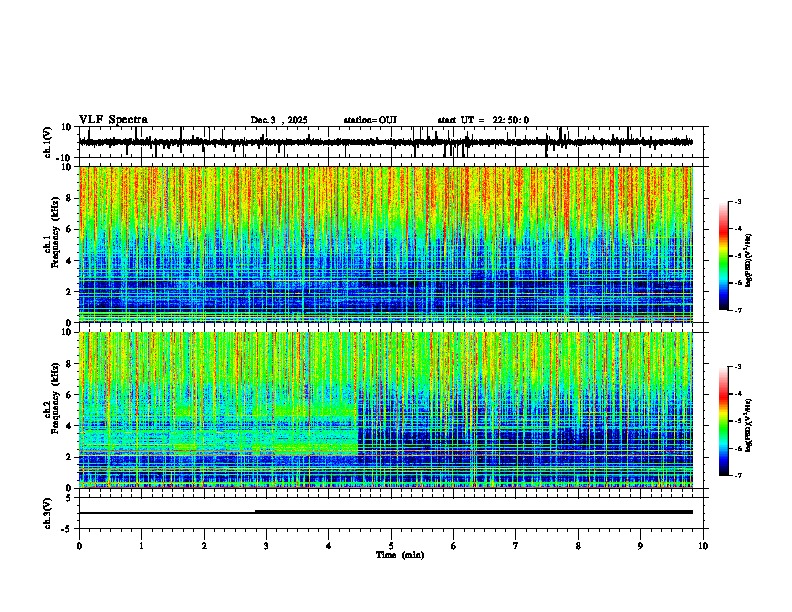Image resolution: width=792 pixels, height=612 pixels.
Task: Click time axis tick label '3'
Action: click(266, 545)
